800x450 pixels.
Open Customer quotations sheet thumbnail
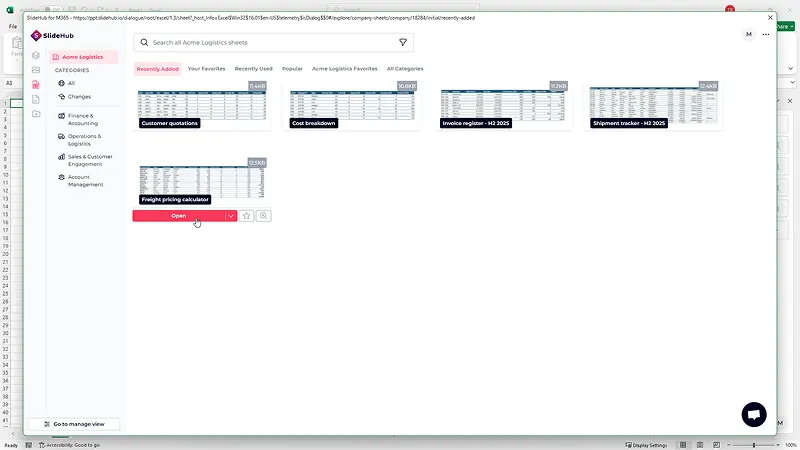pos(202,105)
